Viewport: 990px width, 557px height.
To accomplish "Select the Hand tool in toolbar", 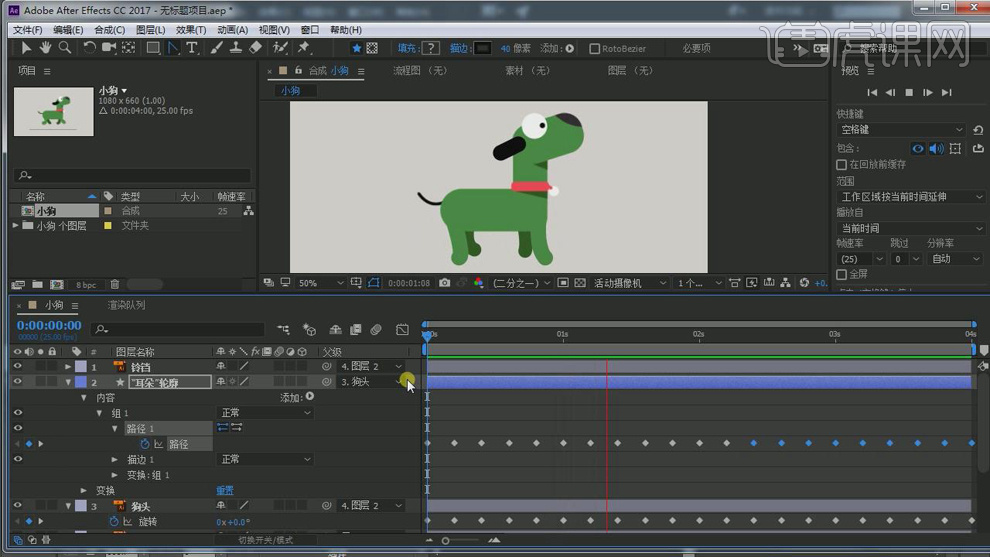I will click(x=46, y=48).
